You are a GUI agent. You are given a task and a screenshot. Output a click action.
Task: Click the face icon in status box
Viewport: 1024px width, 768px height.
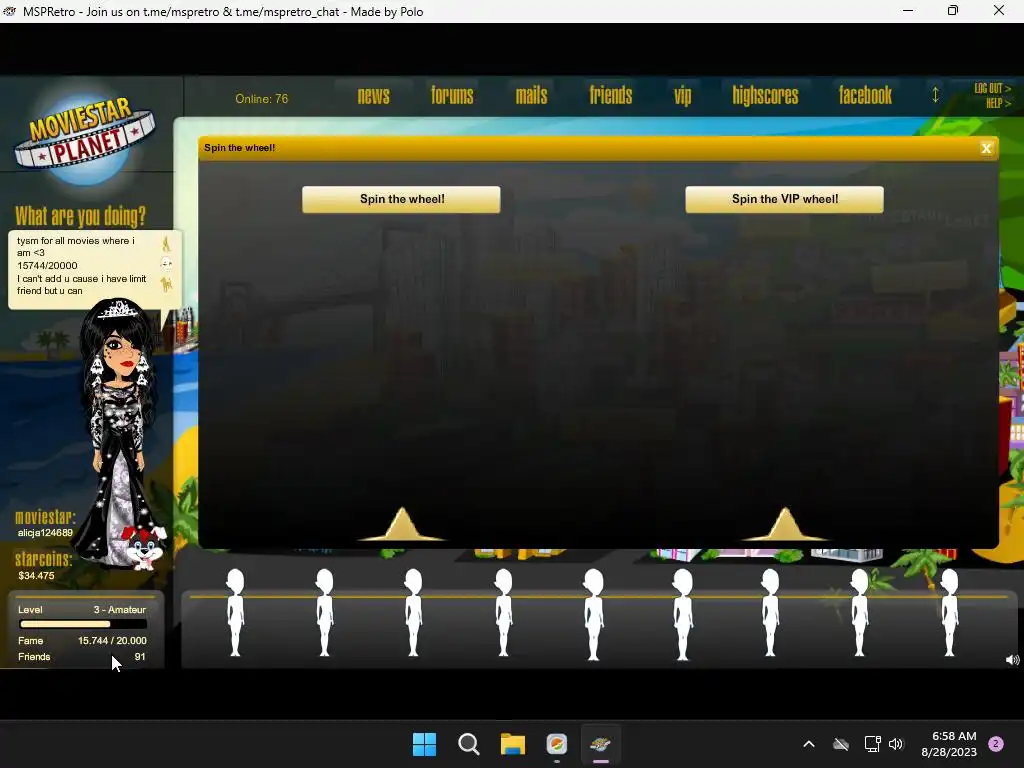[167, 264]
